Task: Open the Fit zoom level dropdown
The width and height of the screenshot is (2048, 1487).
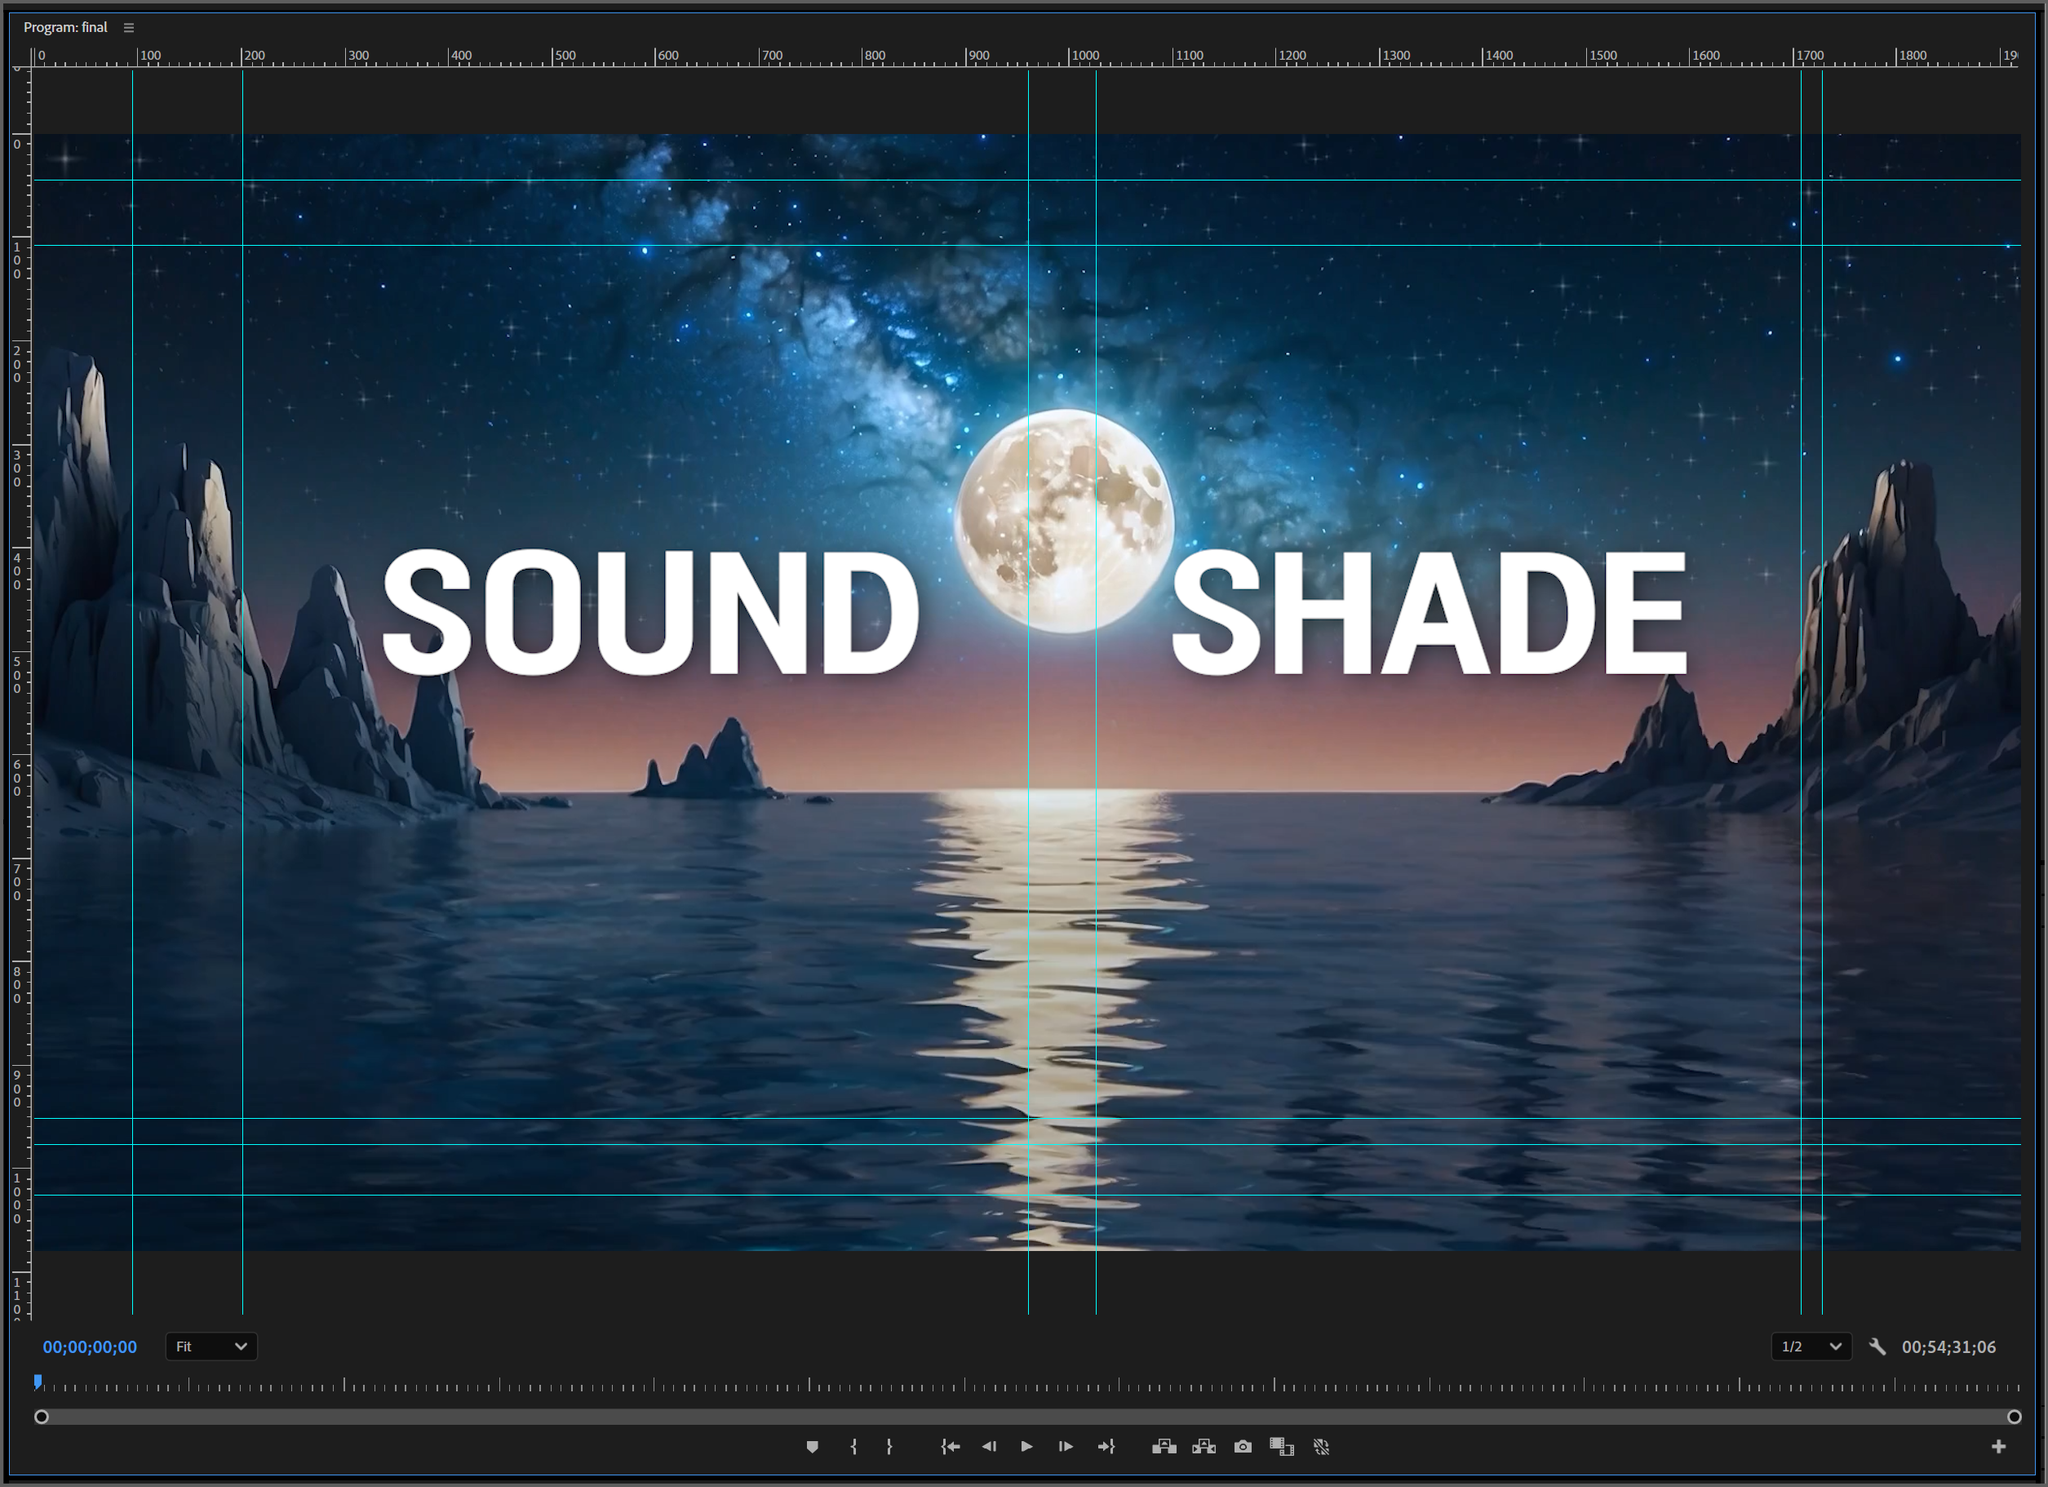Action: point(211,1347)
